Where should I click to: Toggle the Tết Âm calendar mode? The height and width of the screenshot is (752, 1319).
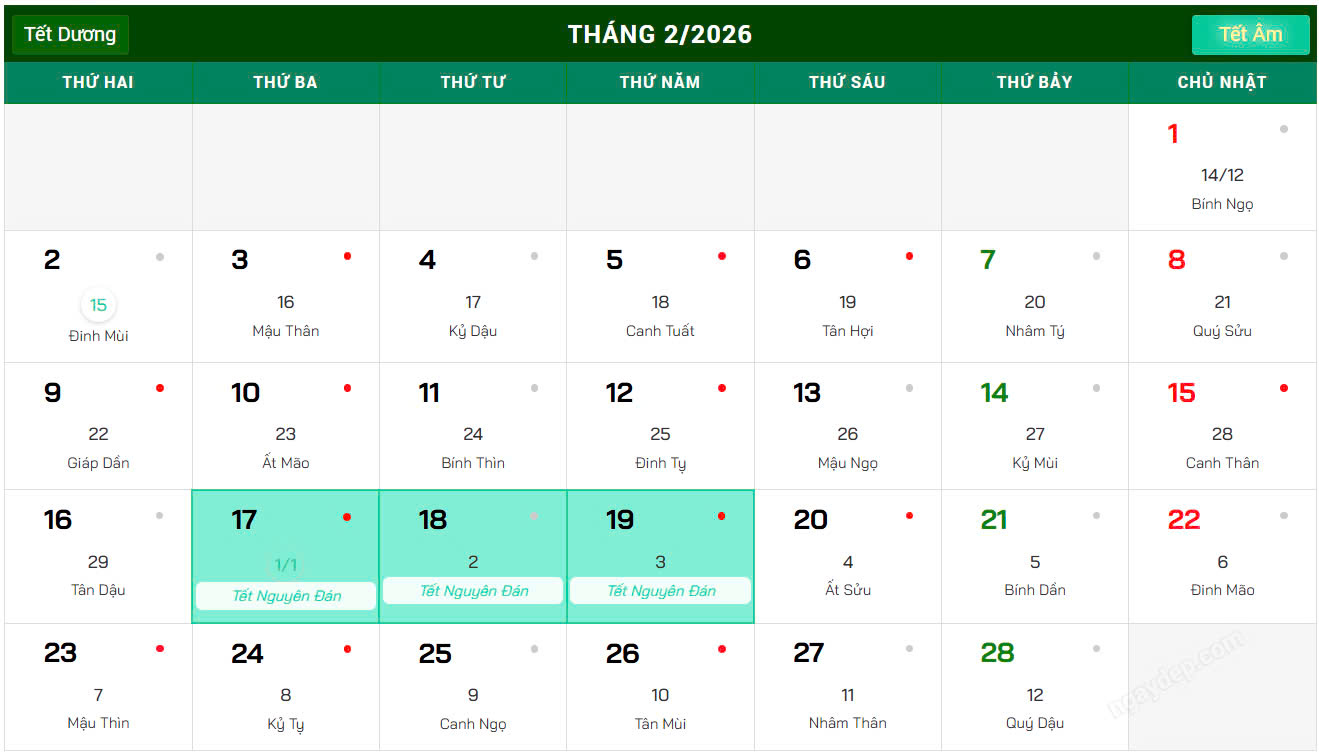coord(1250,34)
